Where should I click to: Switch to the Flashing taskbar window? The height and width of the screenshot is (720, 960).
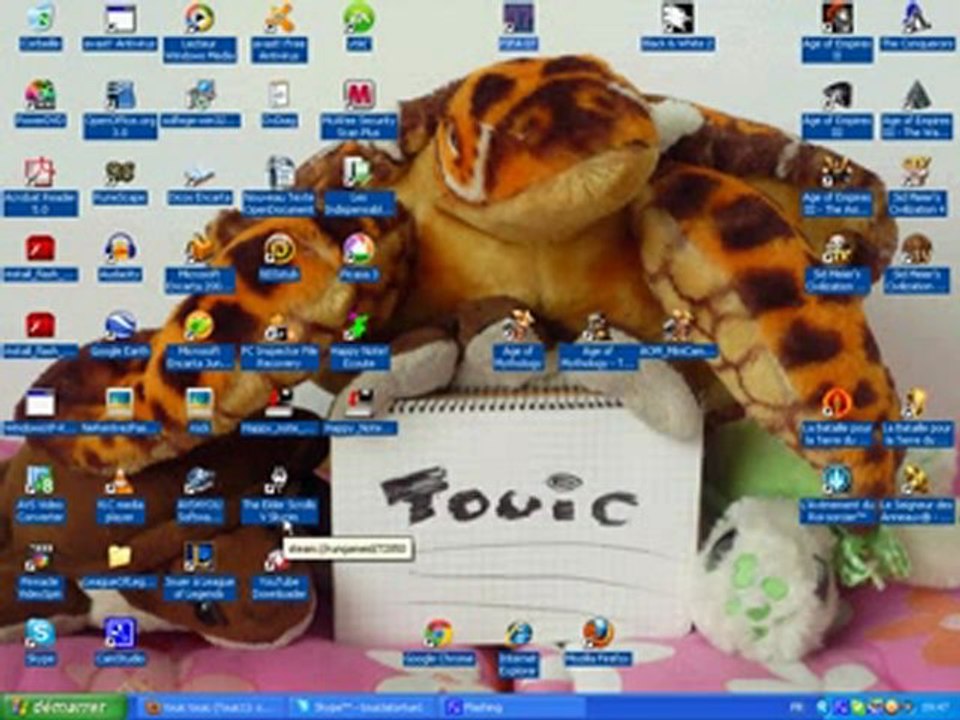pos(513,708)
